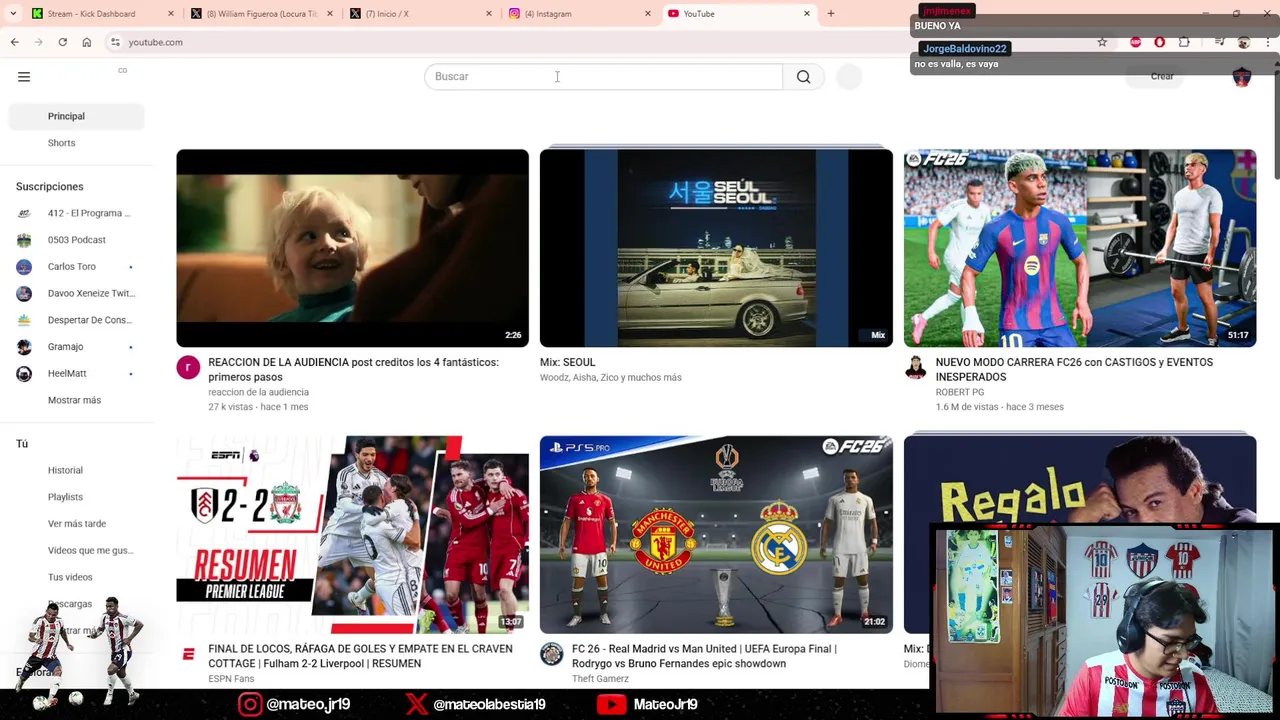The width and height of the screenshot is (1280, 720).
Task: Bookmark this page with the star icon
Action: click(1102, 42)
